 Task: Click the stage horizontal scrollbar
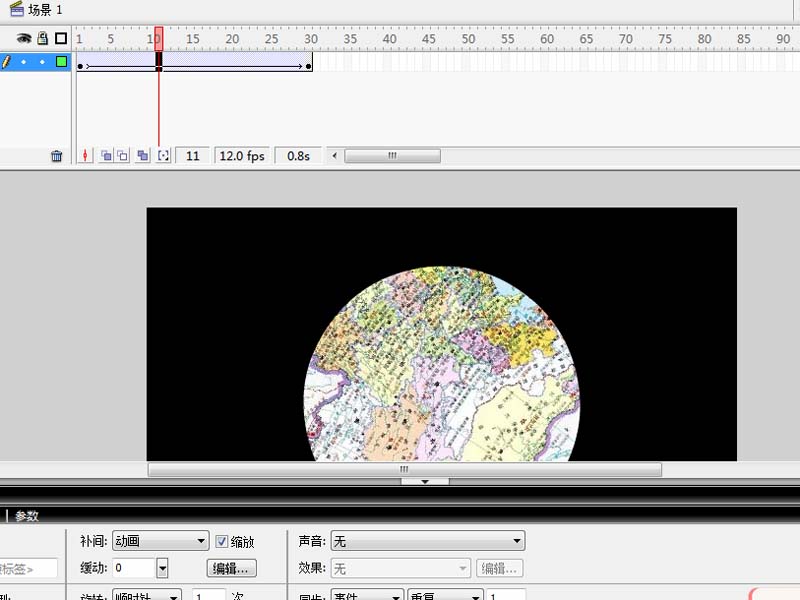pyautogui.click(x=404, y=469)
